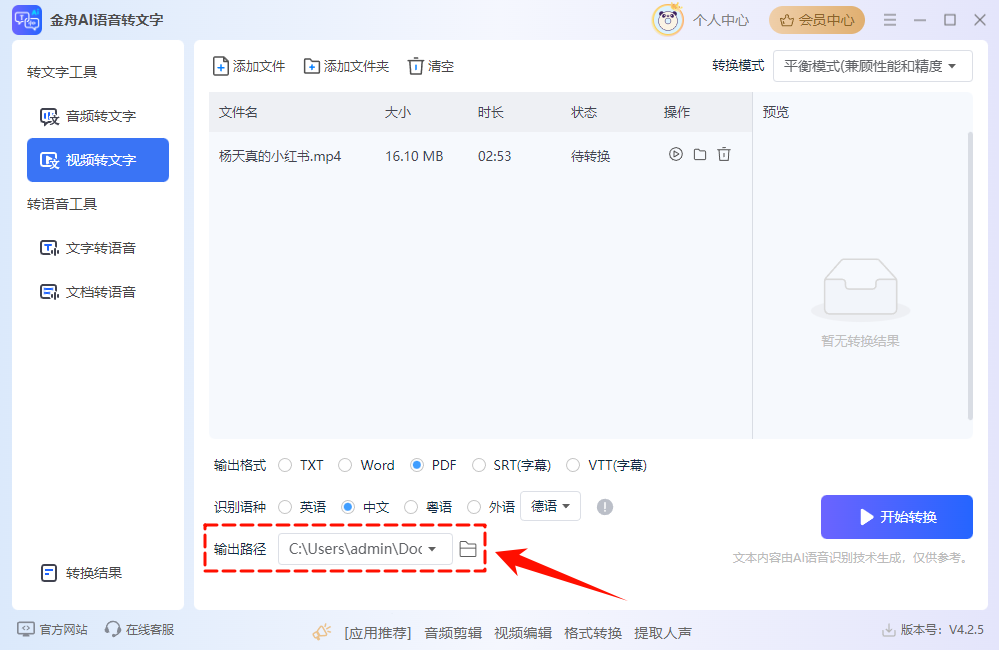
Task: Delete 杨天真的小红书.mp4 with its trash icon
Action: click(x=722, y=155)
